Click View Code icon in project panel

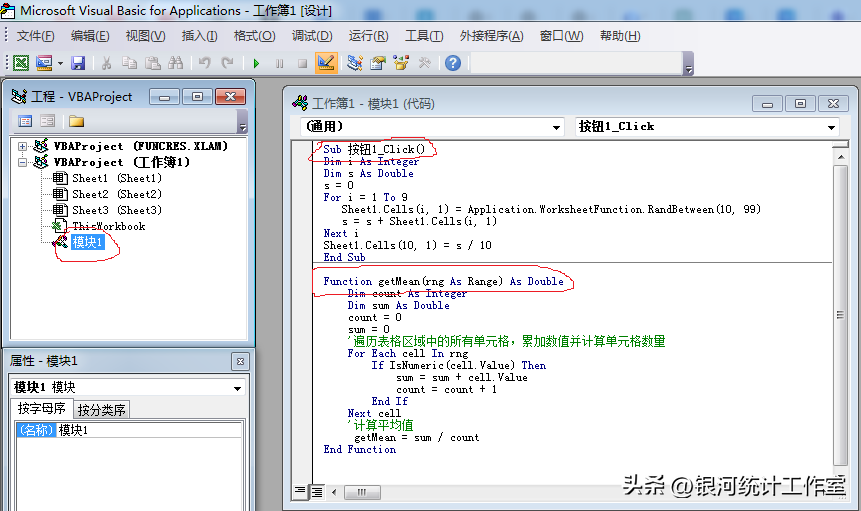(x=25, y=121)
